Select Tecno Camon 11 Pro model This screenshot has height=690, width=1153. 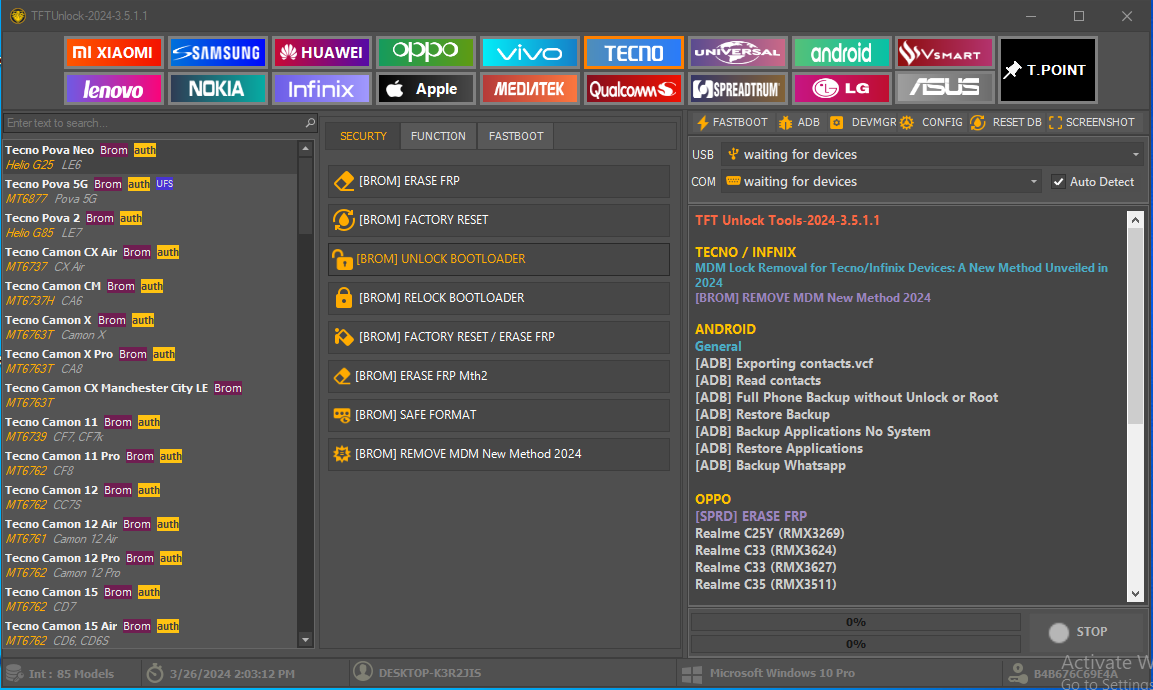[150, 463]
